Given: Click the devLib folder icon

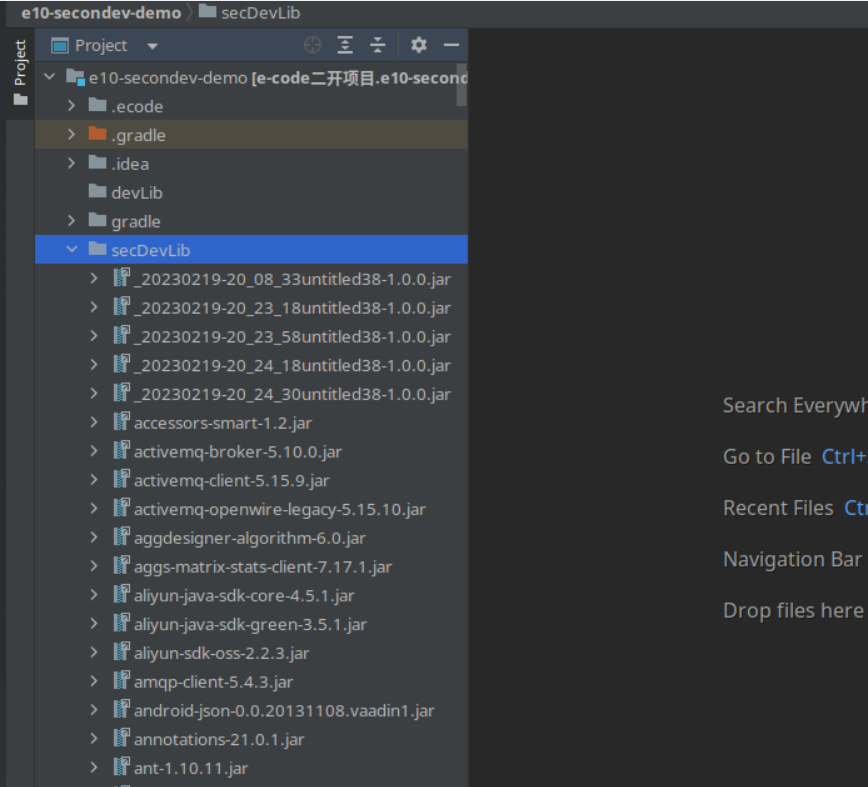Looking at the screenshot, I should coord(97,191).
